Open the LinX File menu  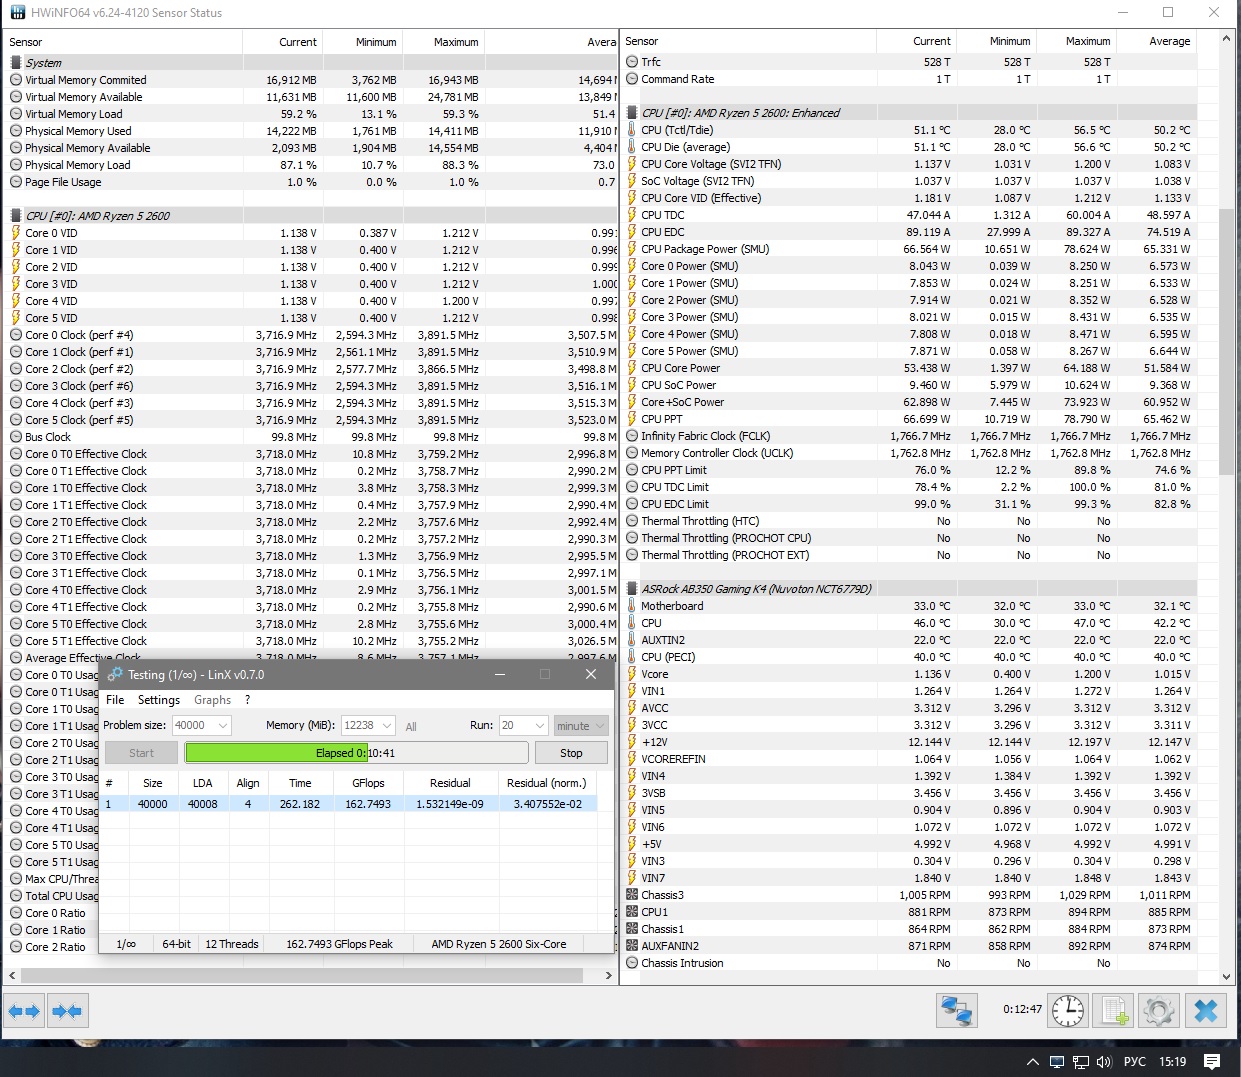(x=115, y=700)
